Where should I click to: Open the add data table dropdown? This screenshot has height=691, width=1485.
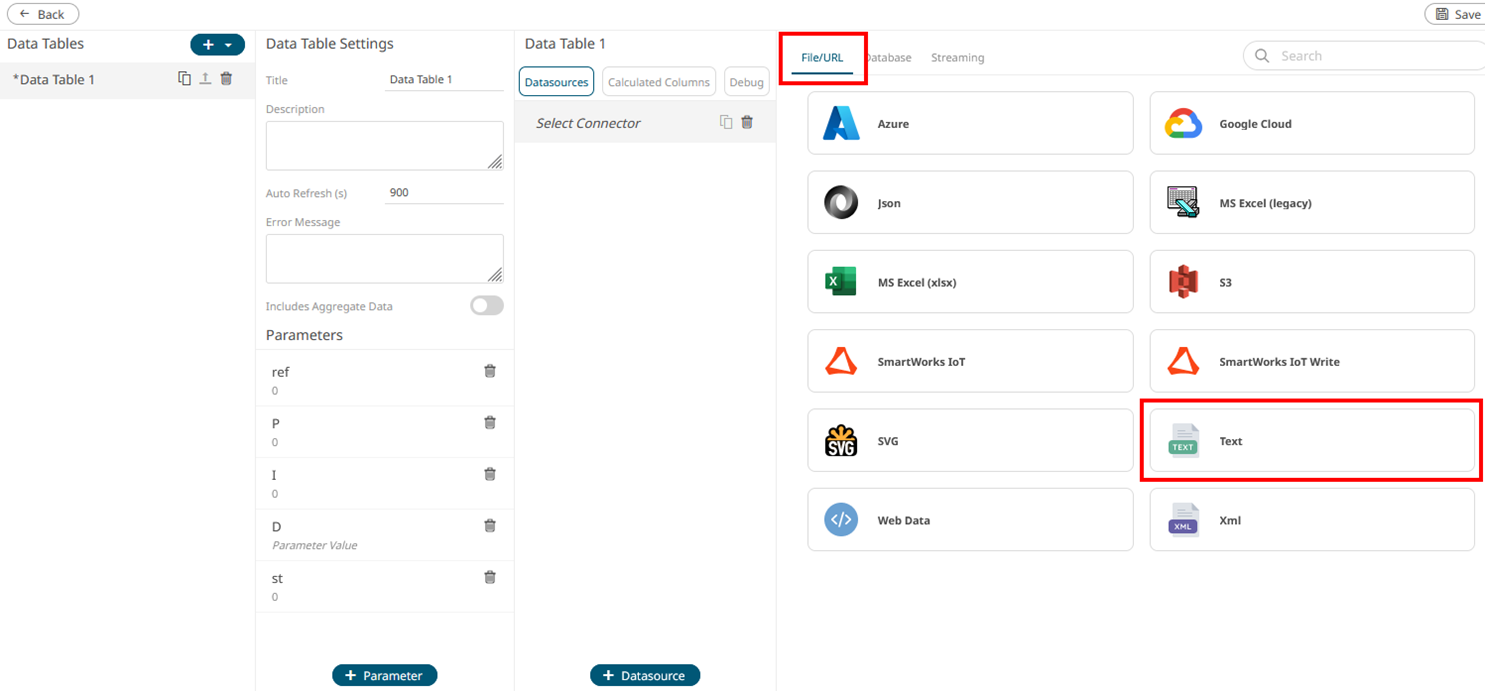(229, 45)
